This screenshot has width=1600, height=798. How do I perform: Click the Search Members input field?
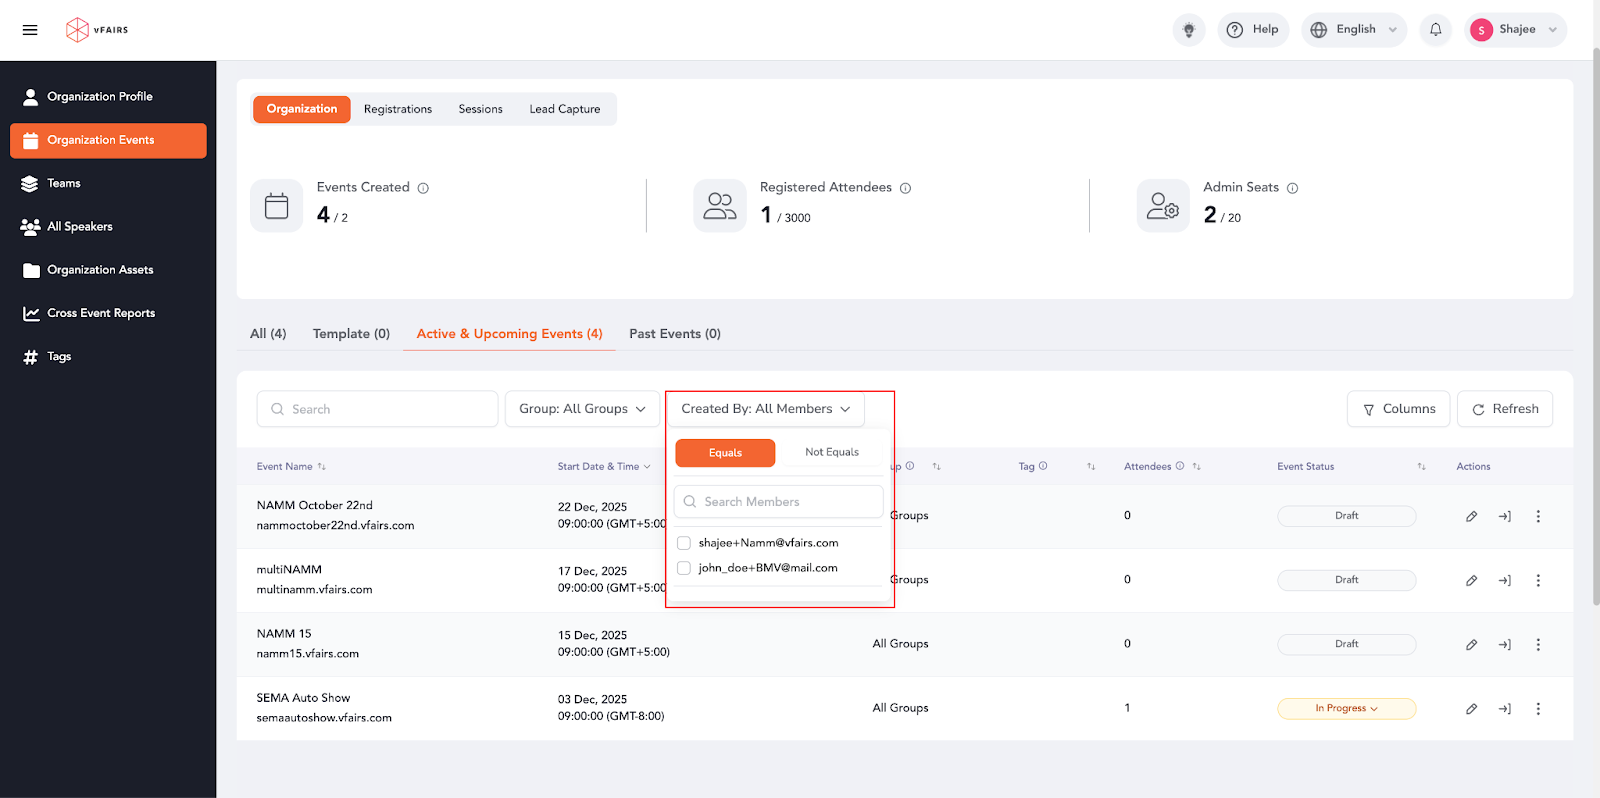coord(778,502)
